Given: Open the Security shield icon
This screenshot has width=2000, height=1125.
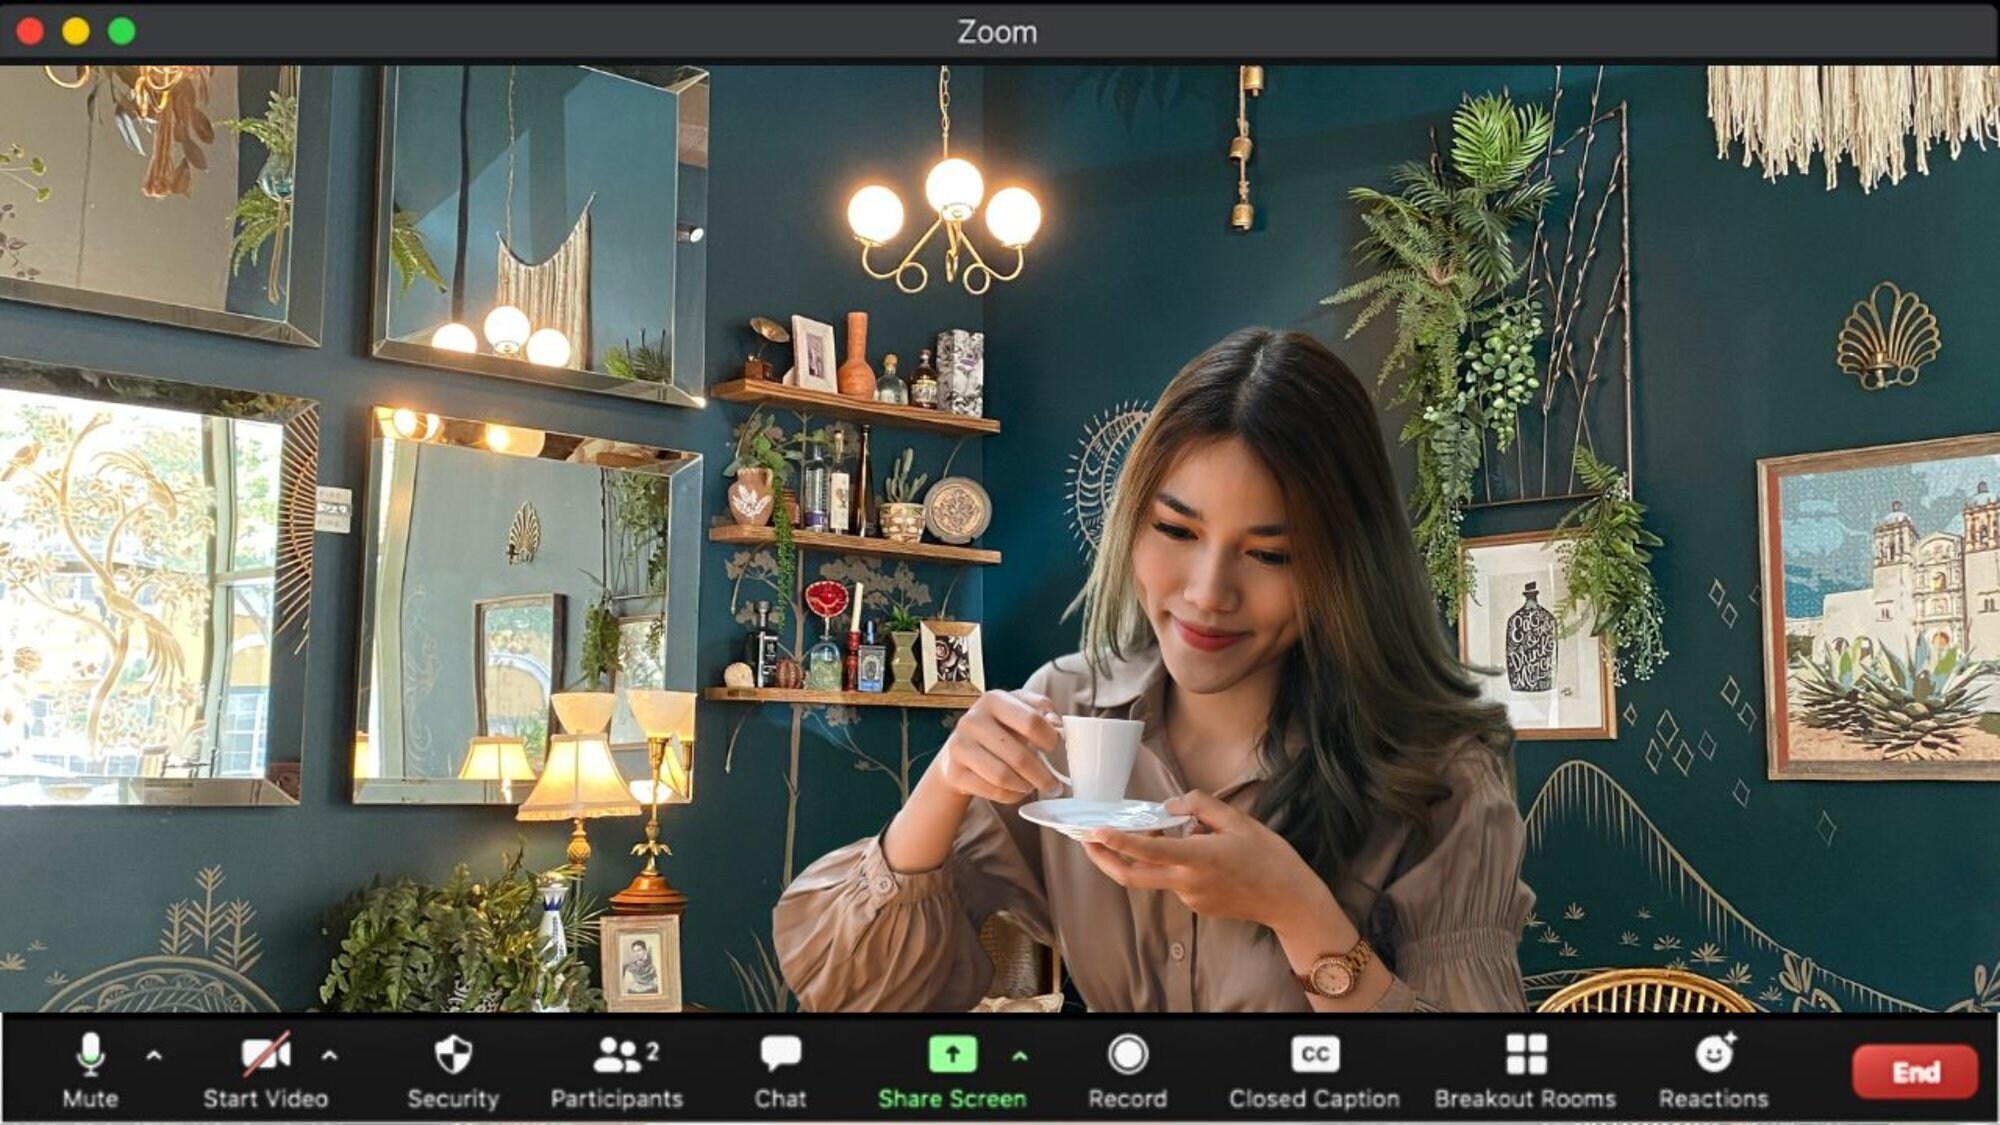Looking at the screenshot, I should [453, 1055].
